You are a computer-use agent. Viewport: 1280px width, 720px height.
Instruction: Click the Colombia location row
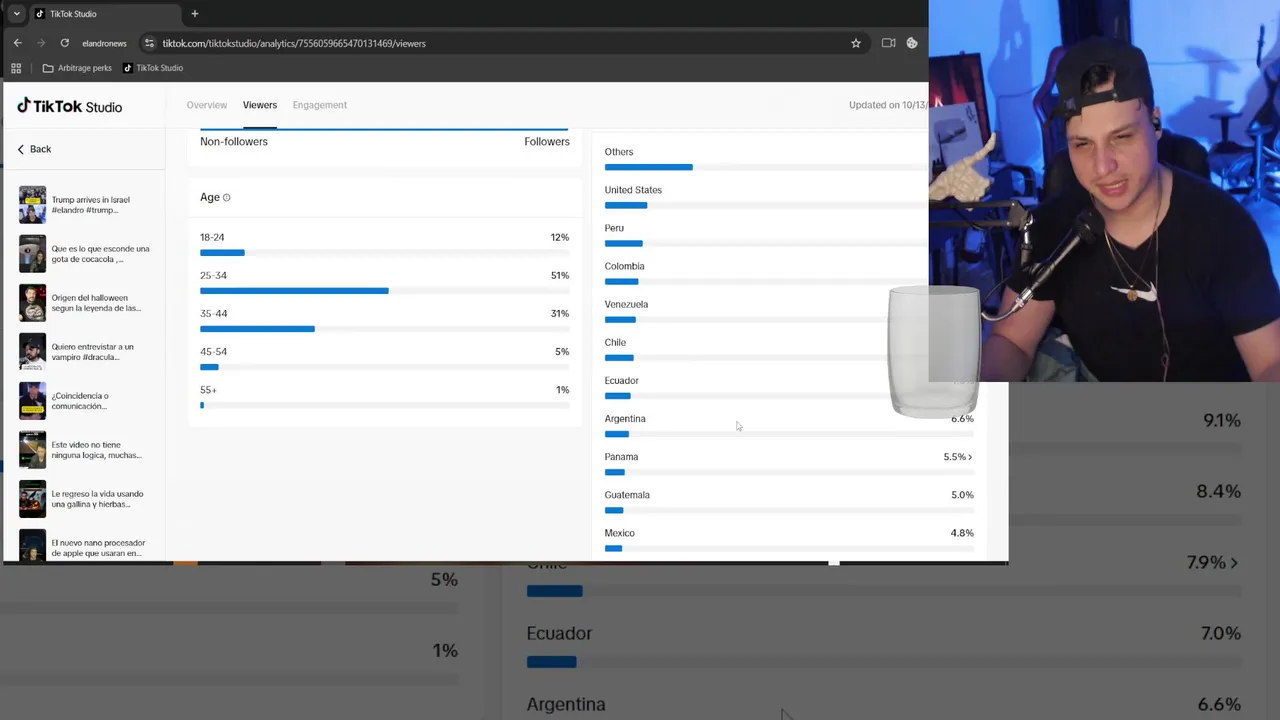pos(766,273)
